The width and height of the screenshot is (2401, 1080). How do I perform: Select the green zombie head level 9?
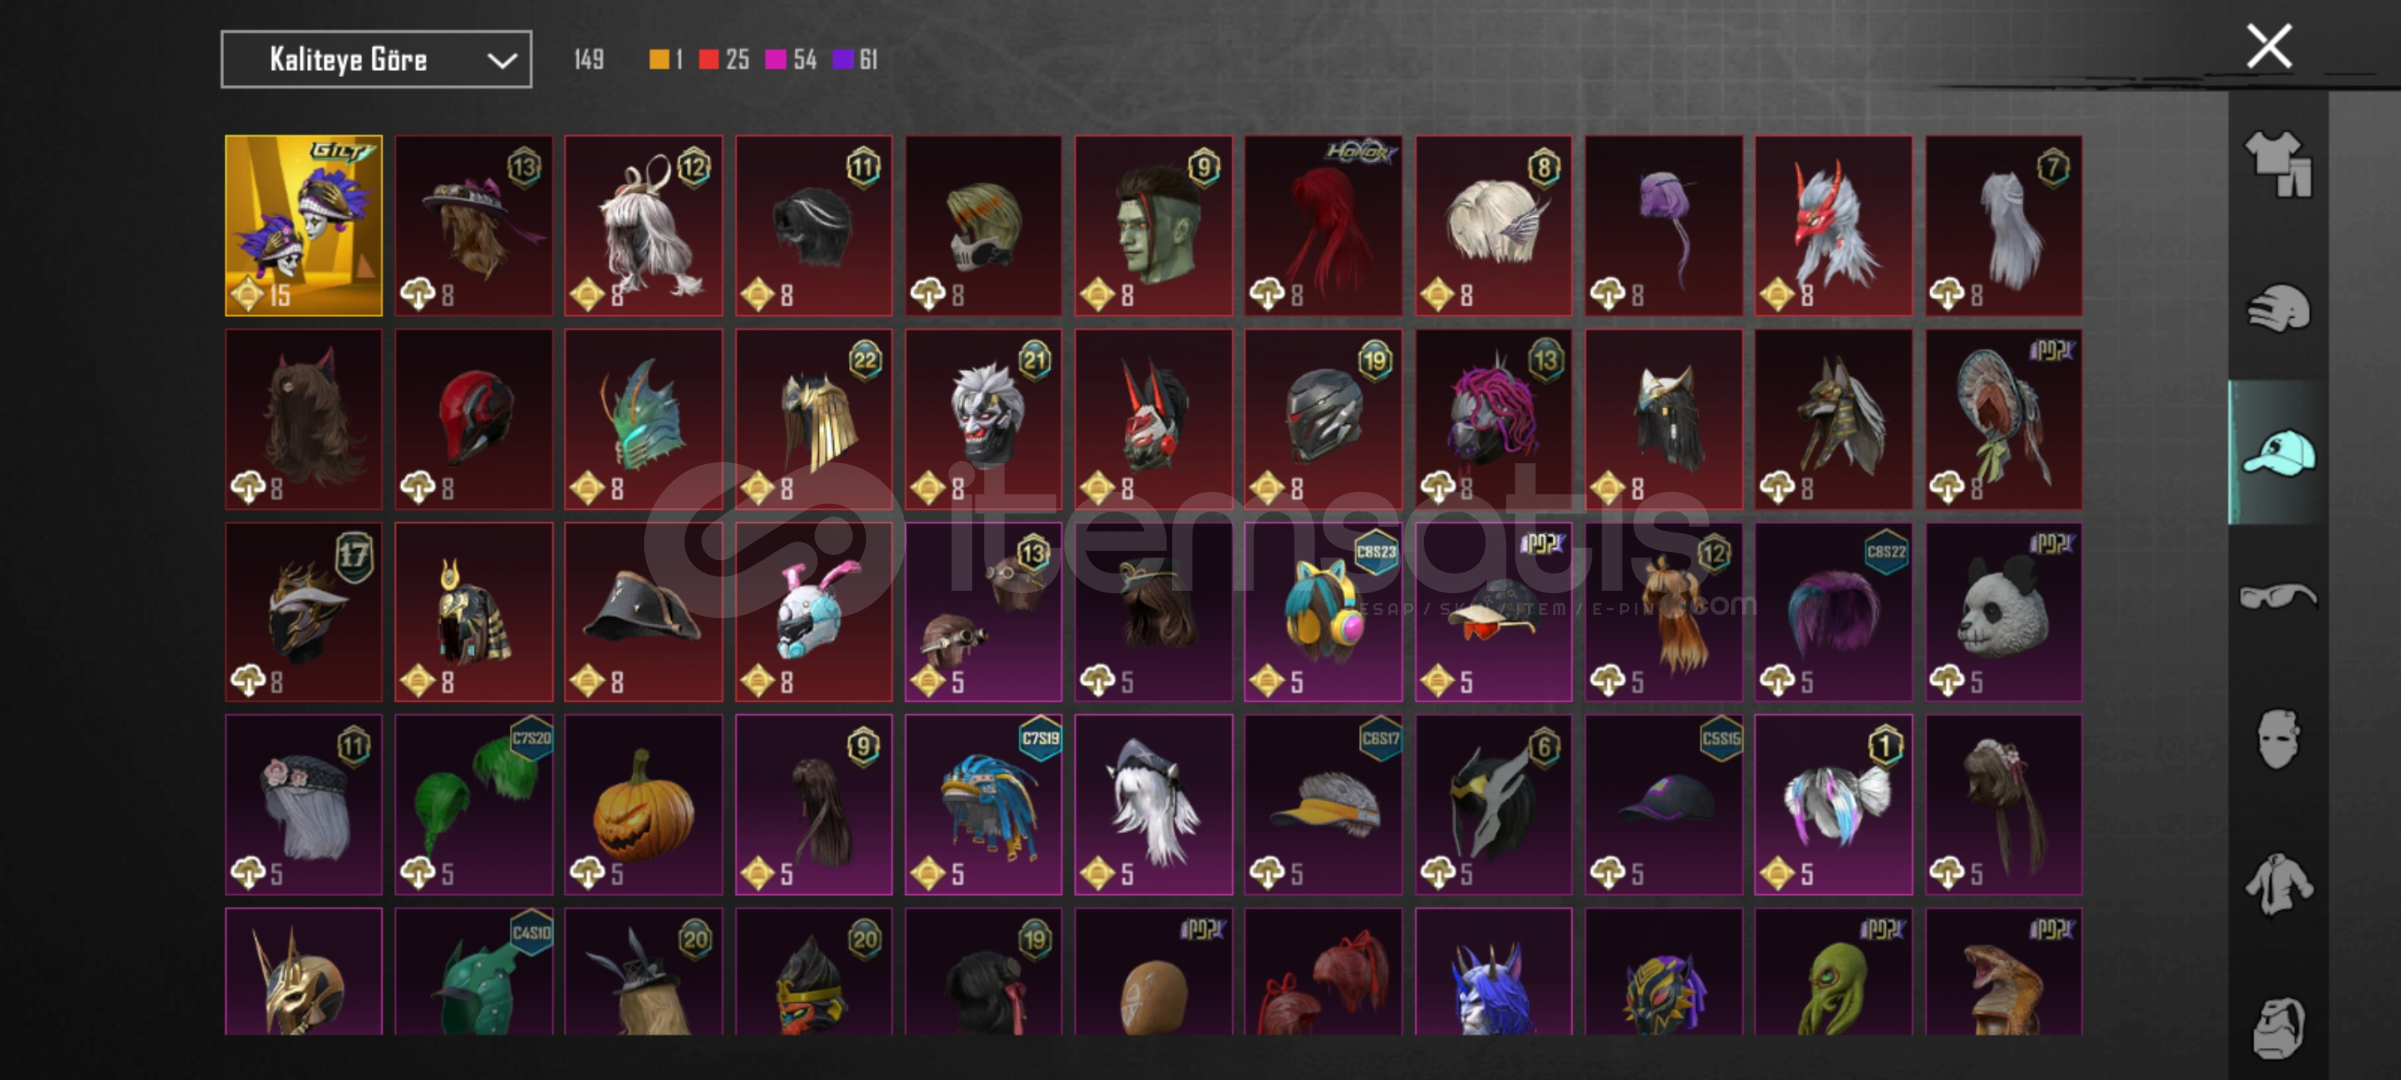(x=1153, y=226)
